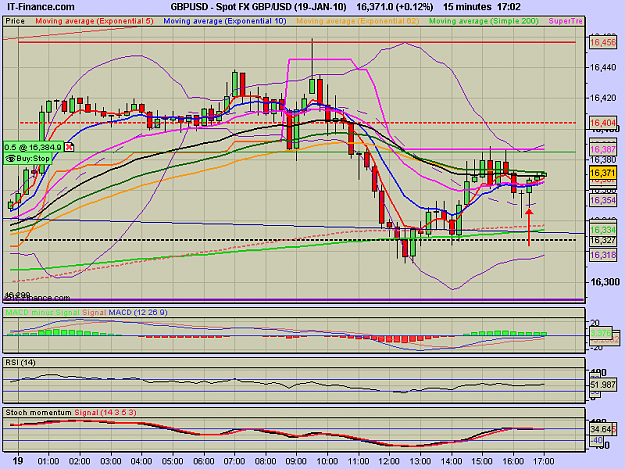625x469 pixels.
Task: Click the green 16,334 price tag
Action: 603,230
